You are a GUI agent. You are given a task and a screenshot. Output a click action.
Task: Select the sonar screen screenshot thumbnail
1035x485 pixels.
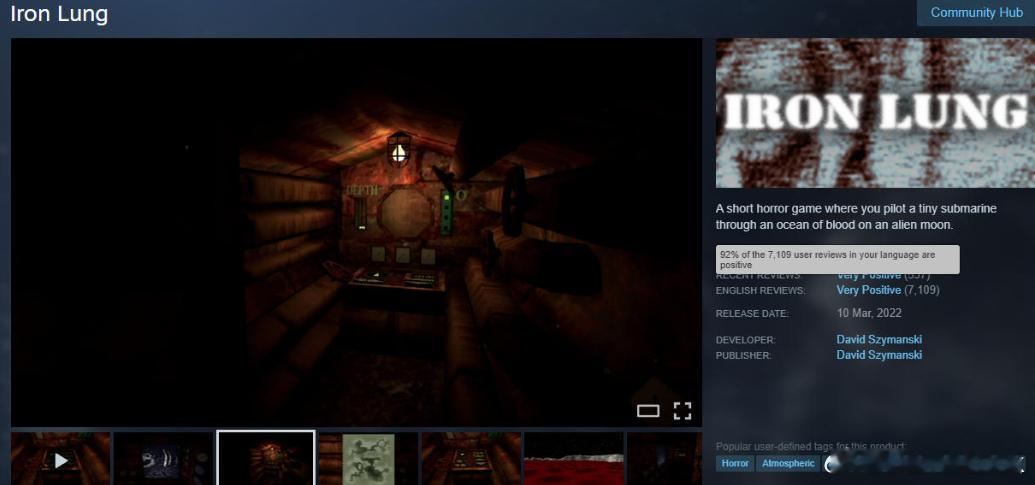coord(163,459)
